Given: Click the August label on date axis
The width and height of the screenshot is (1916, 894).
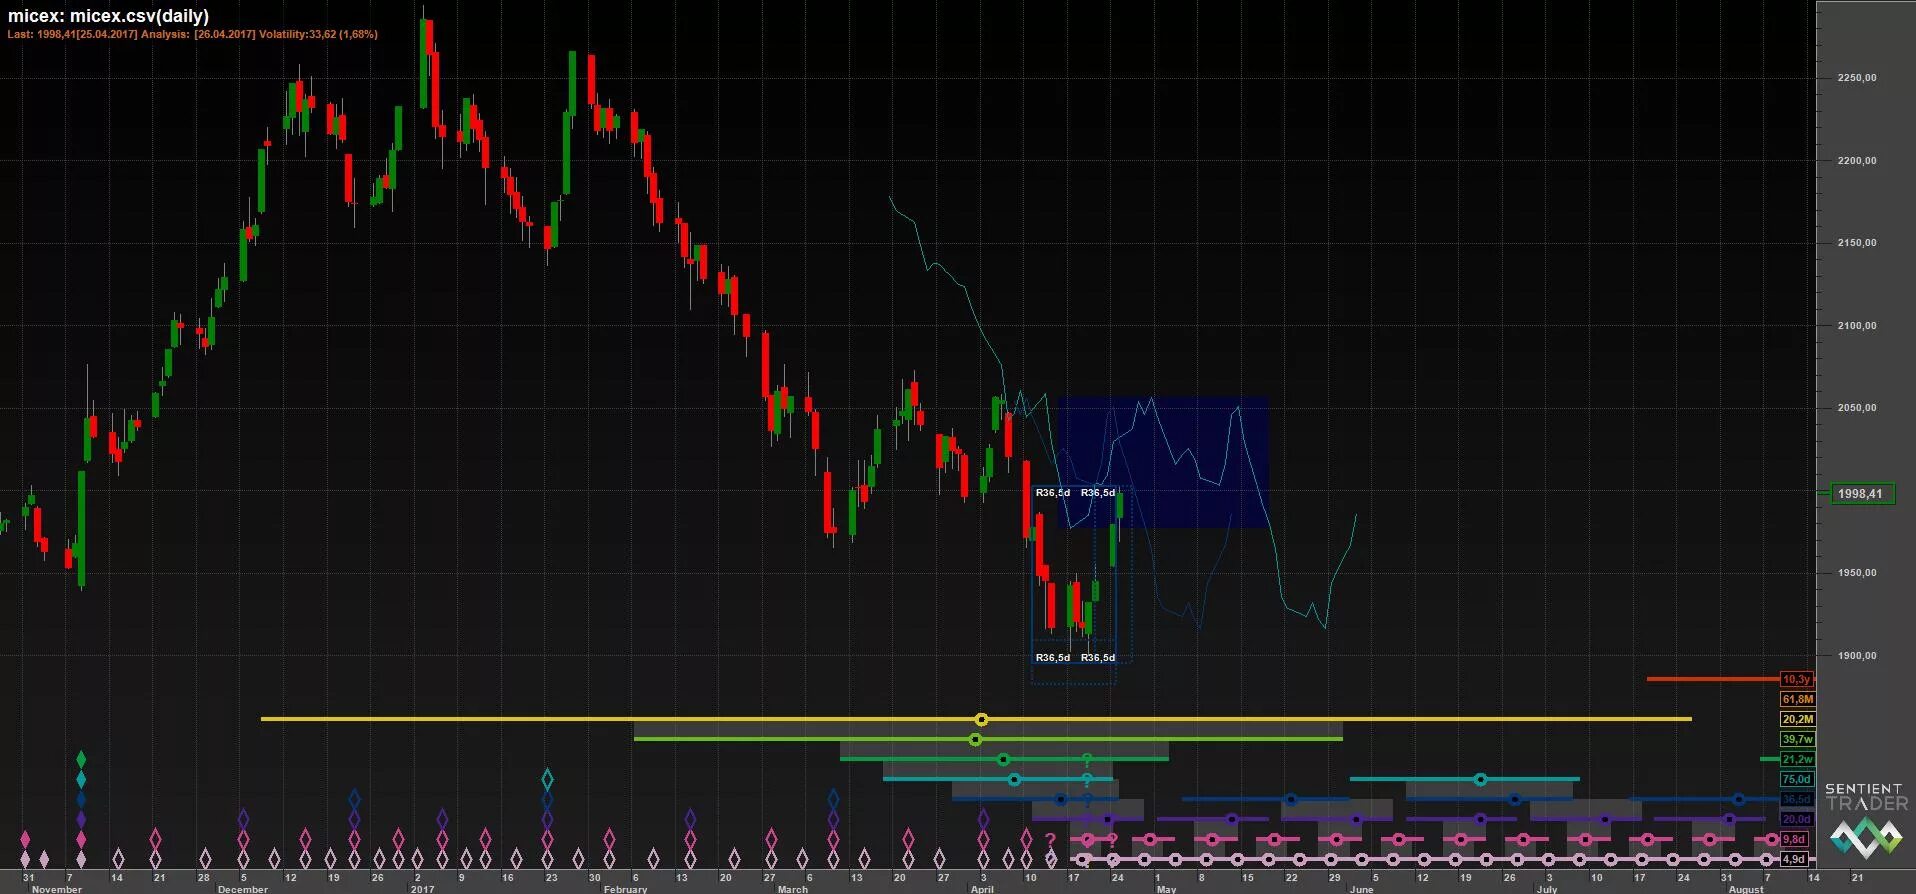Looking at the screenshot, I should pyautogui.click(x=1747, y=889).
